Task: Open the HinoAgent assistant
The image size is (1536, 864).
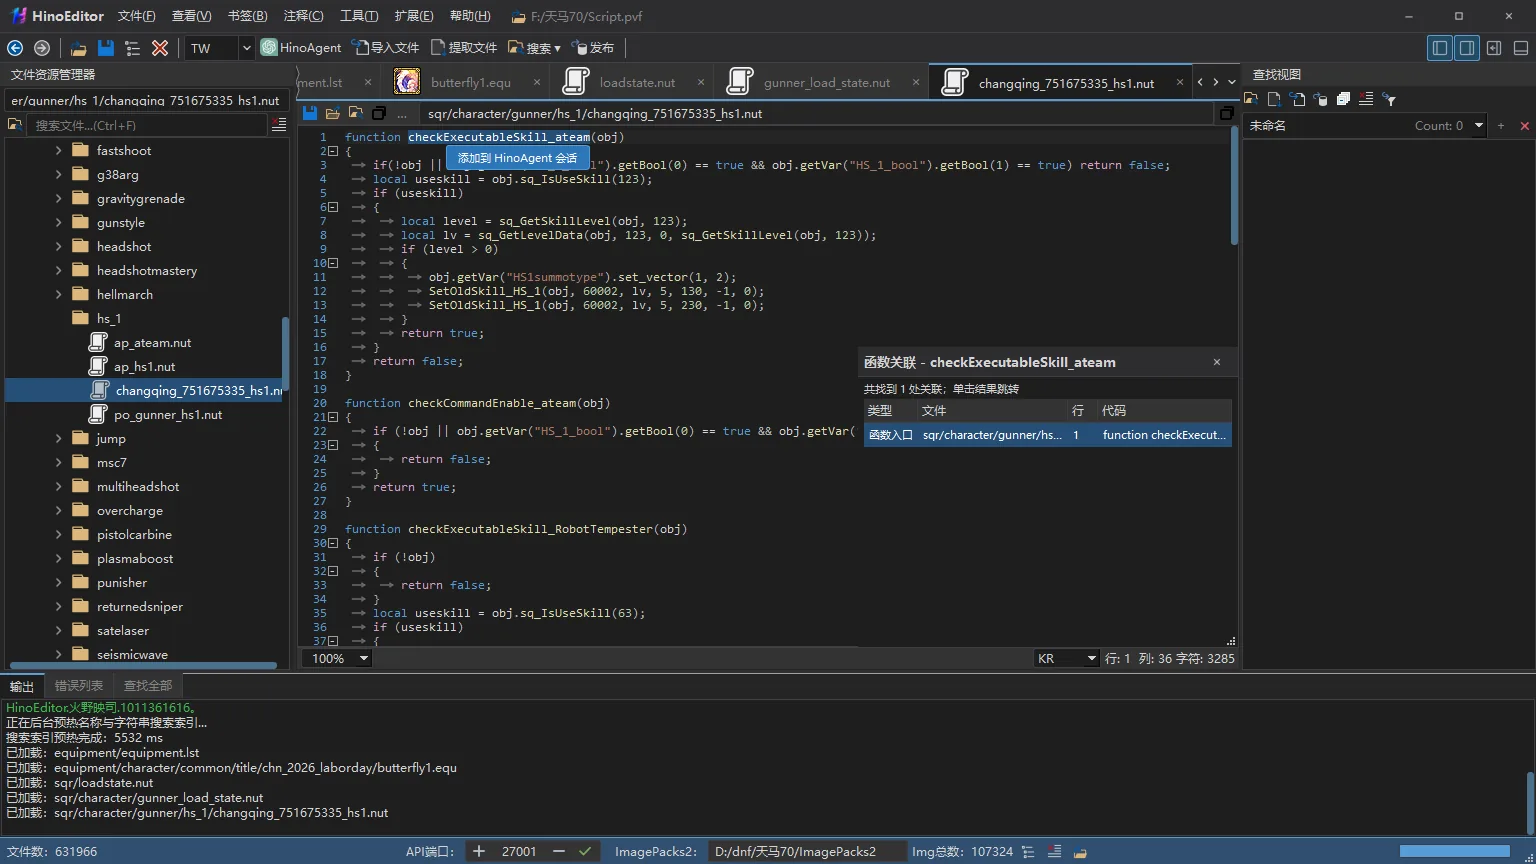Action: (x=301, y=48)
